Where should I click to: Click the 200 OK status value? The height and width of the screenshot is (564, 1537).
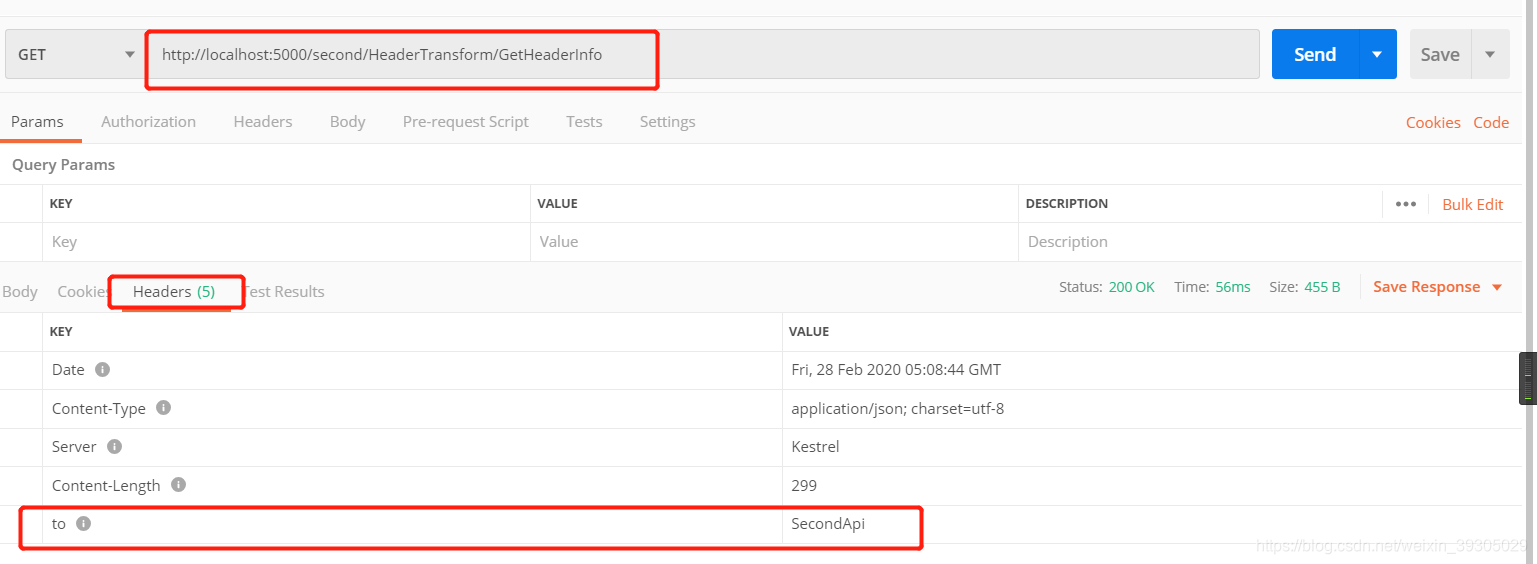[x=1131, y=287]
